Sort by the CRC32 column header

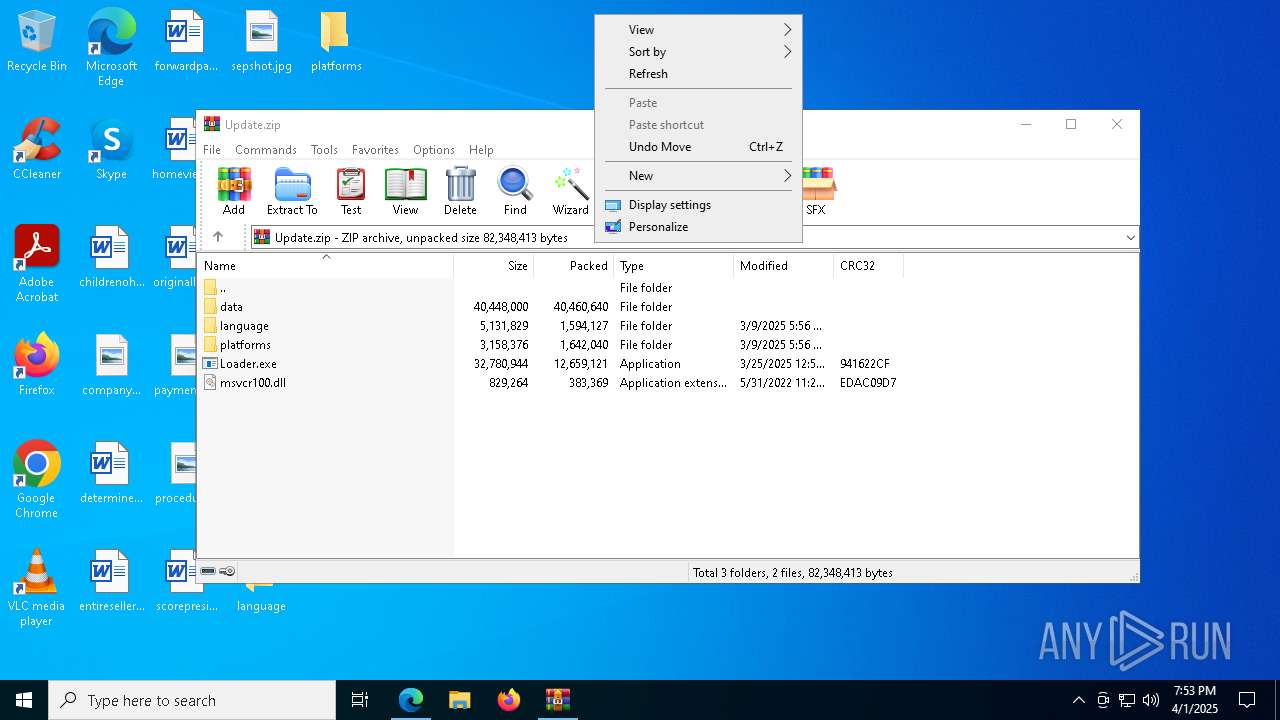pos(869,266)
